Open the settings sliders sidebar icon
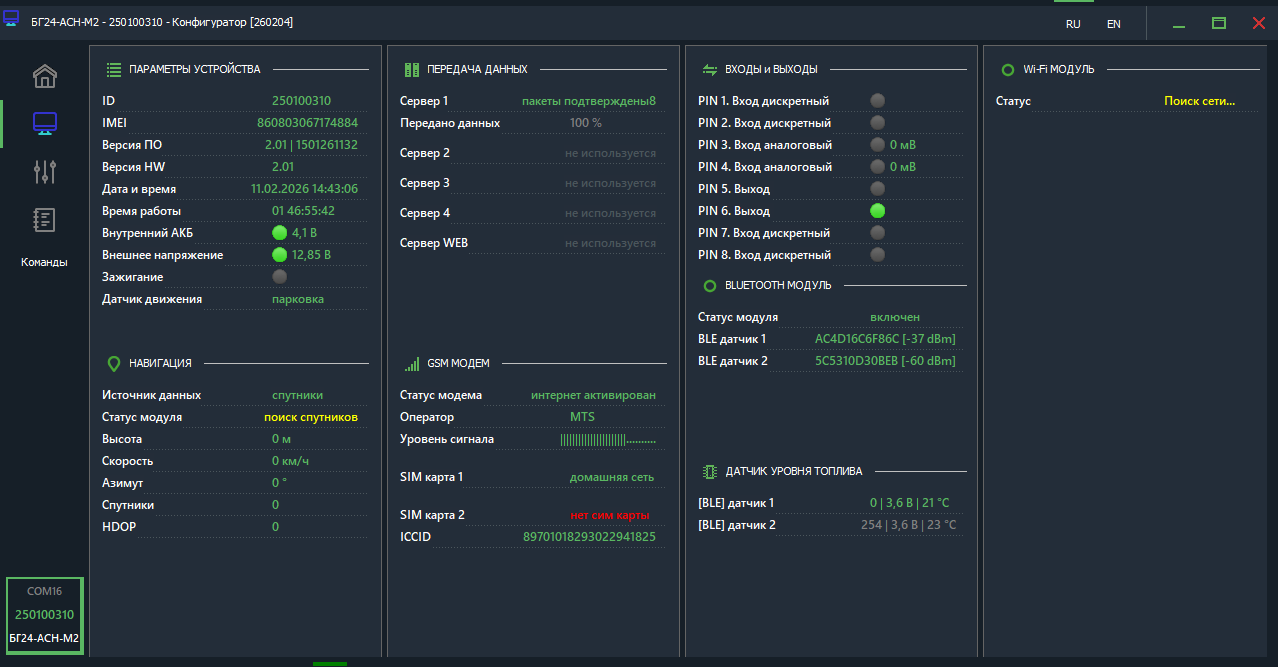The width and height of the screenshot is (1278, 667). 45,171
